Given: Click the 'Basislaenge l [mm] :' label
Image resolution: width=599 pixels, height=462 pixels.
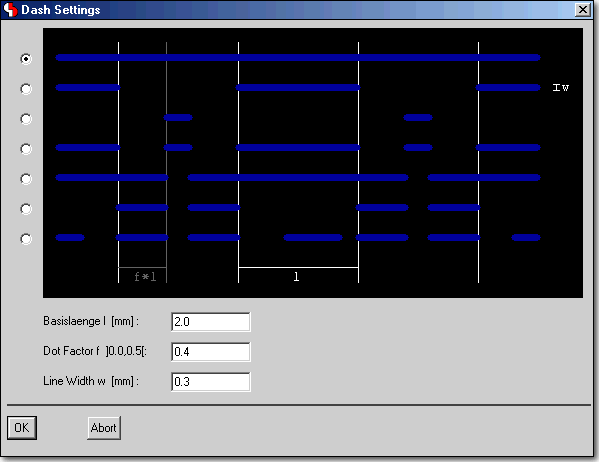Looking at the screenshot, I should 91,321.
